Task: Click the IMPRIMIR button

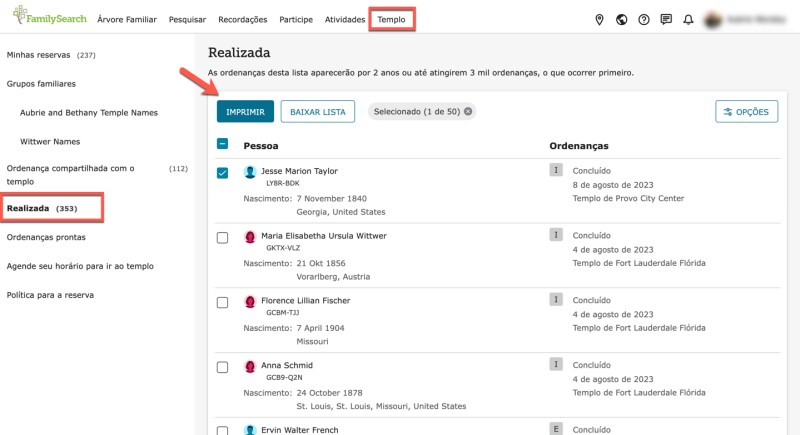Action: click(x=245, y=112)
